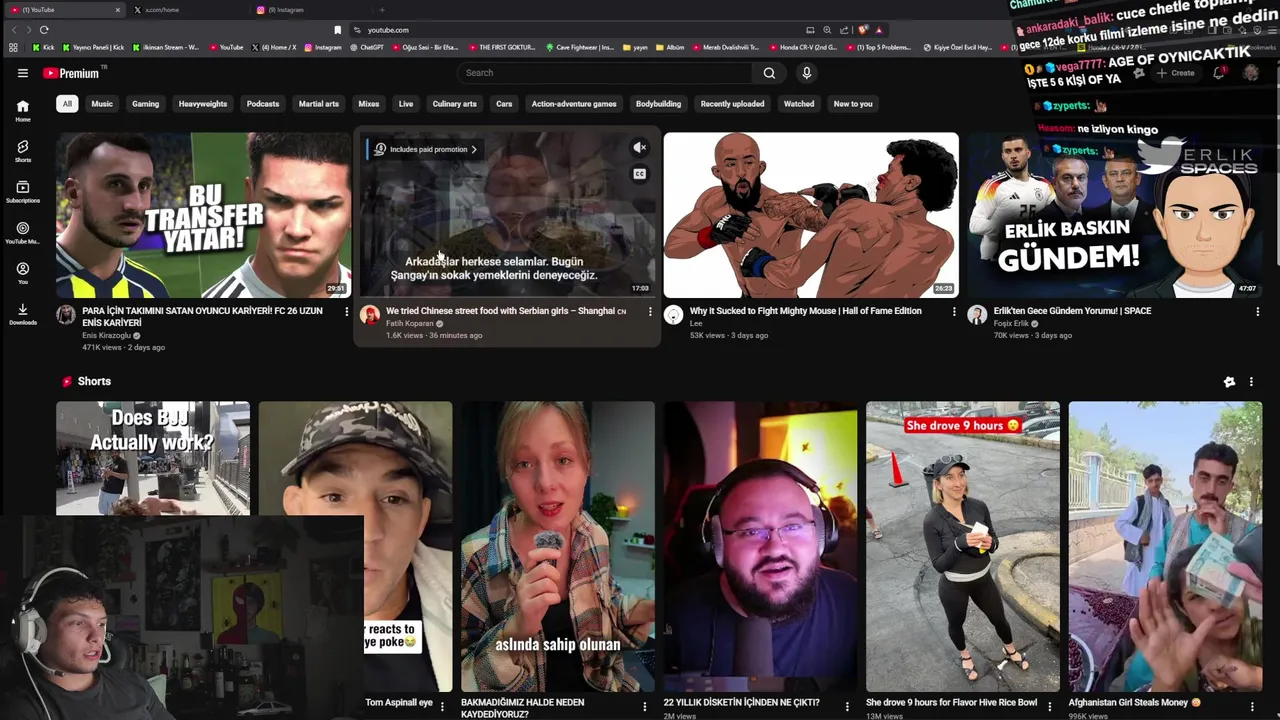Screen dimensions: 1280x720
Task: Click the search magnifier button
Action: [769, 73]
